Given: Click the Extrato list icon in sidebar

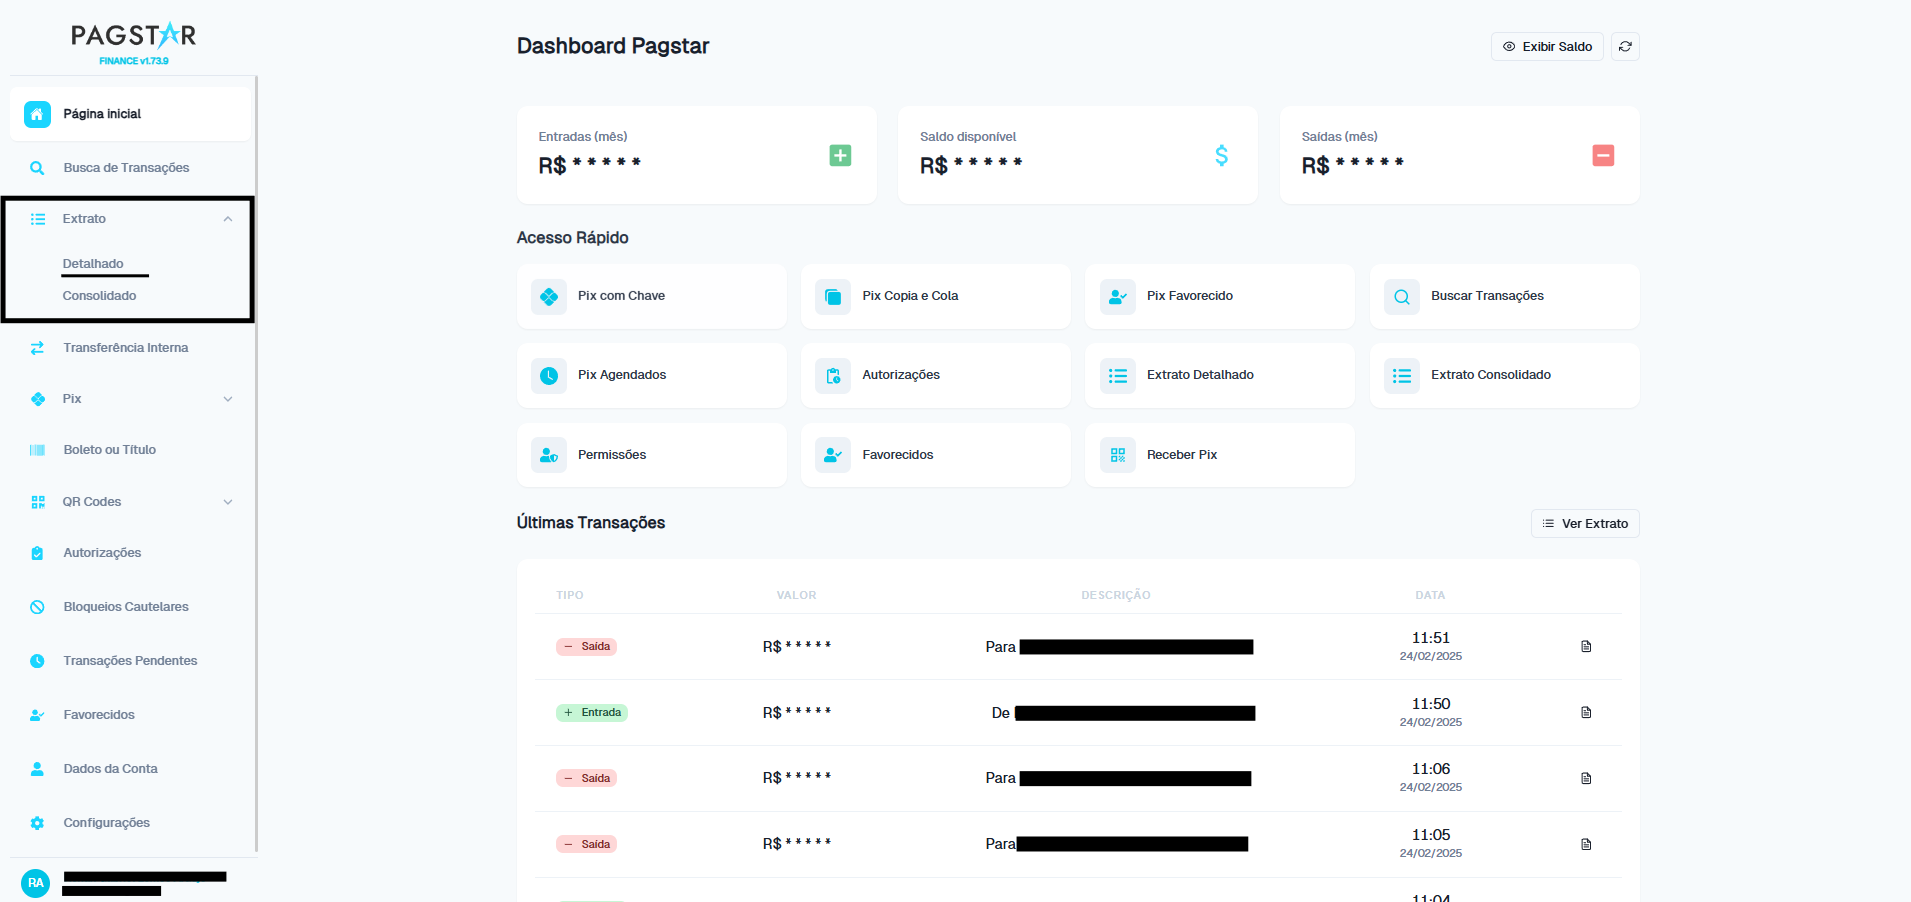Looking at the screenshot, I should coord(38,219).
